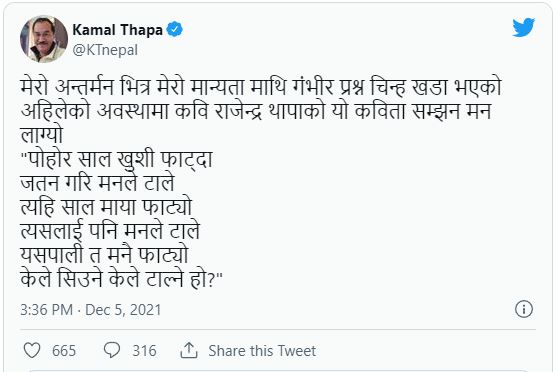This screenshot has width=560, height=372.
Task: Click the tweet line starting मेरो अन्तर्मन
Action: point(261,87)
